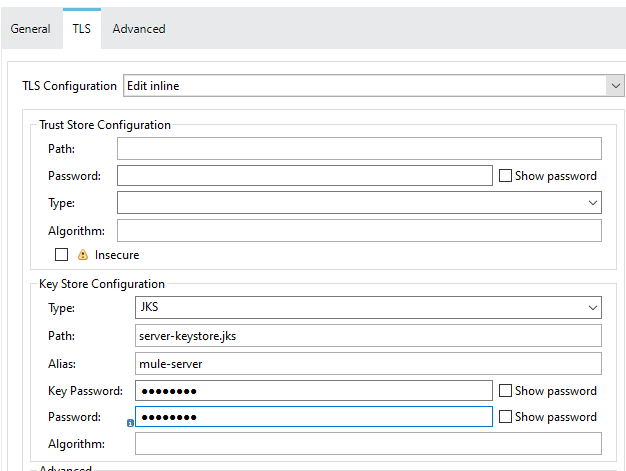This screenshot has height=471, width=626.
Task: Focus the Trust Store Password field
Action: (x=304, y=176)
